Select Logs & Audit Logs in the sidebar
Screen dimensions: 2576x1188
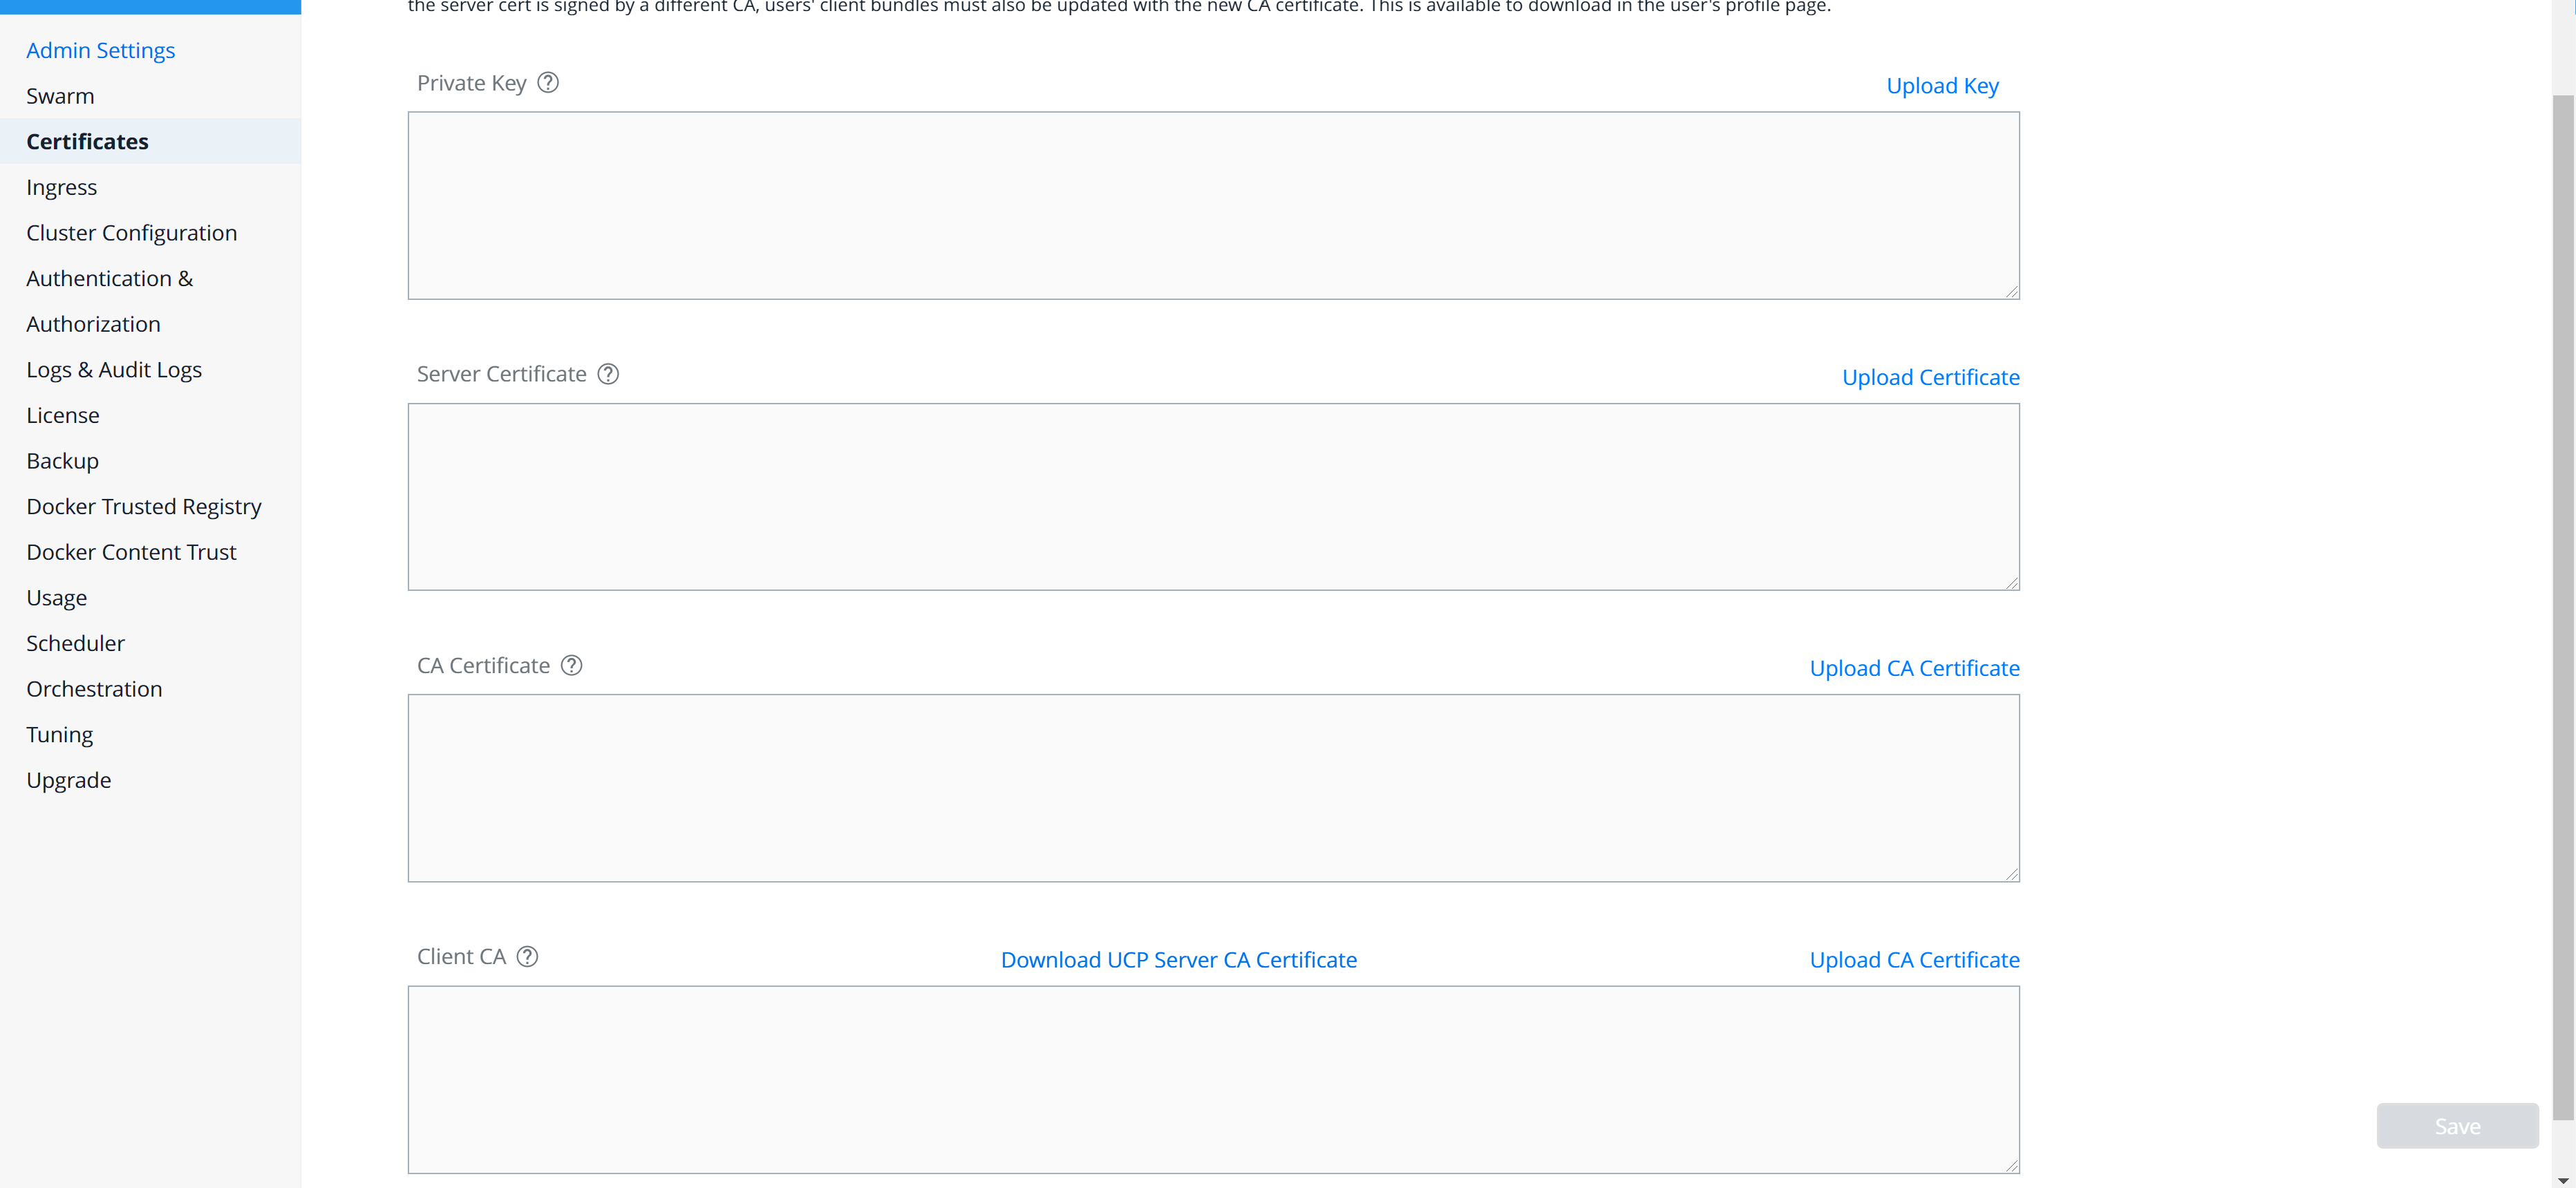114,370
